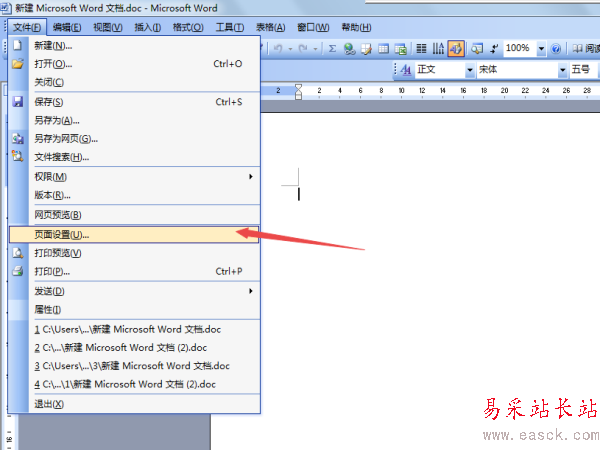Click the Save floppy icon in File menu
600x450 pixels.
[18, 102]
